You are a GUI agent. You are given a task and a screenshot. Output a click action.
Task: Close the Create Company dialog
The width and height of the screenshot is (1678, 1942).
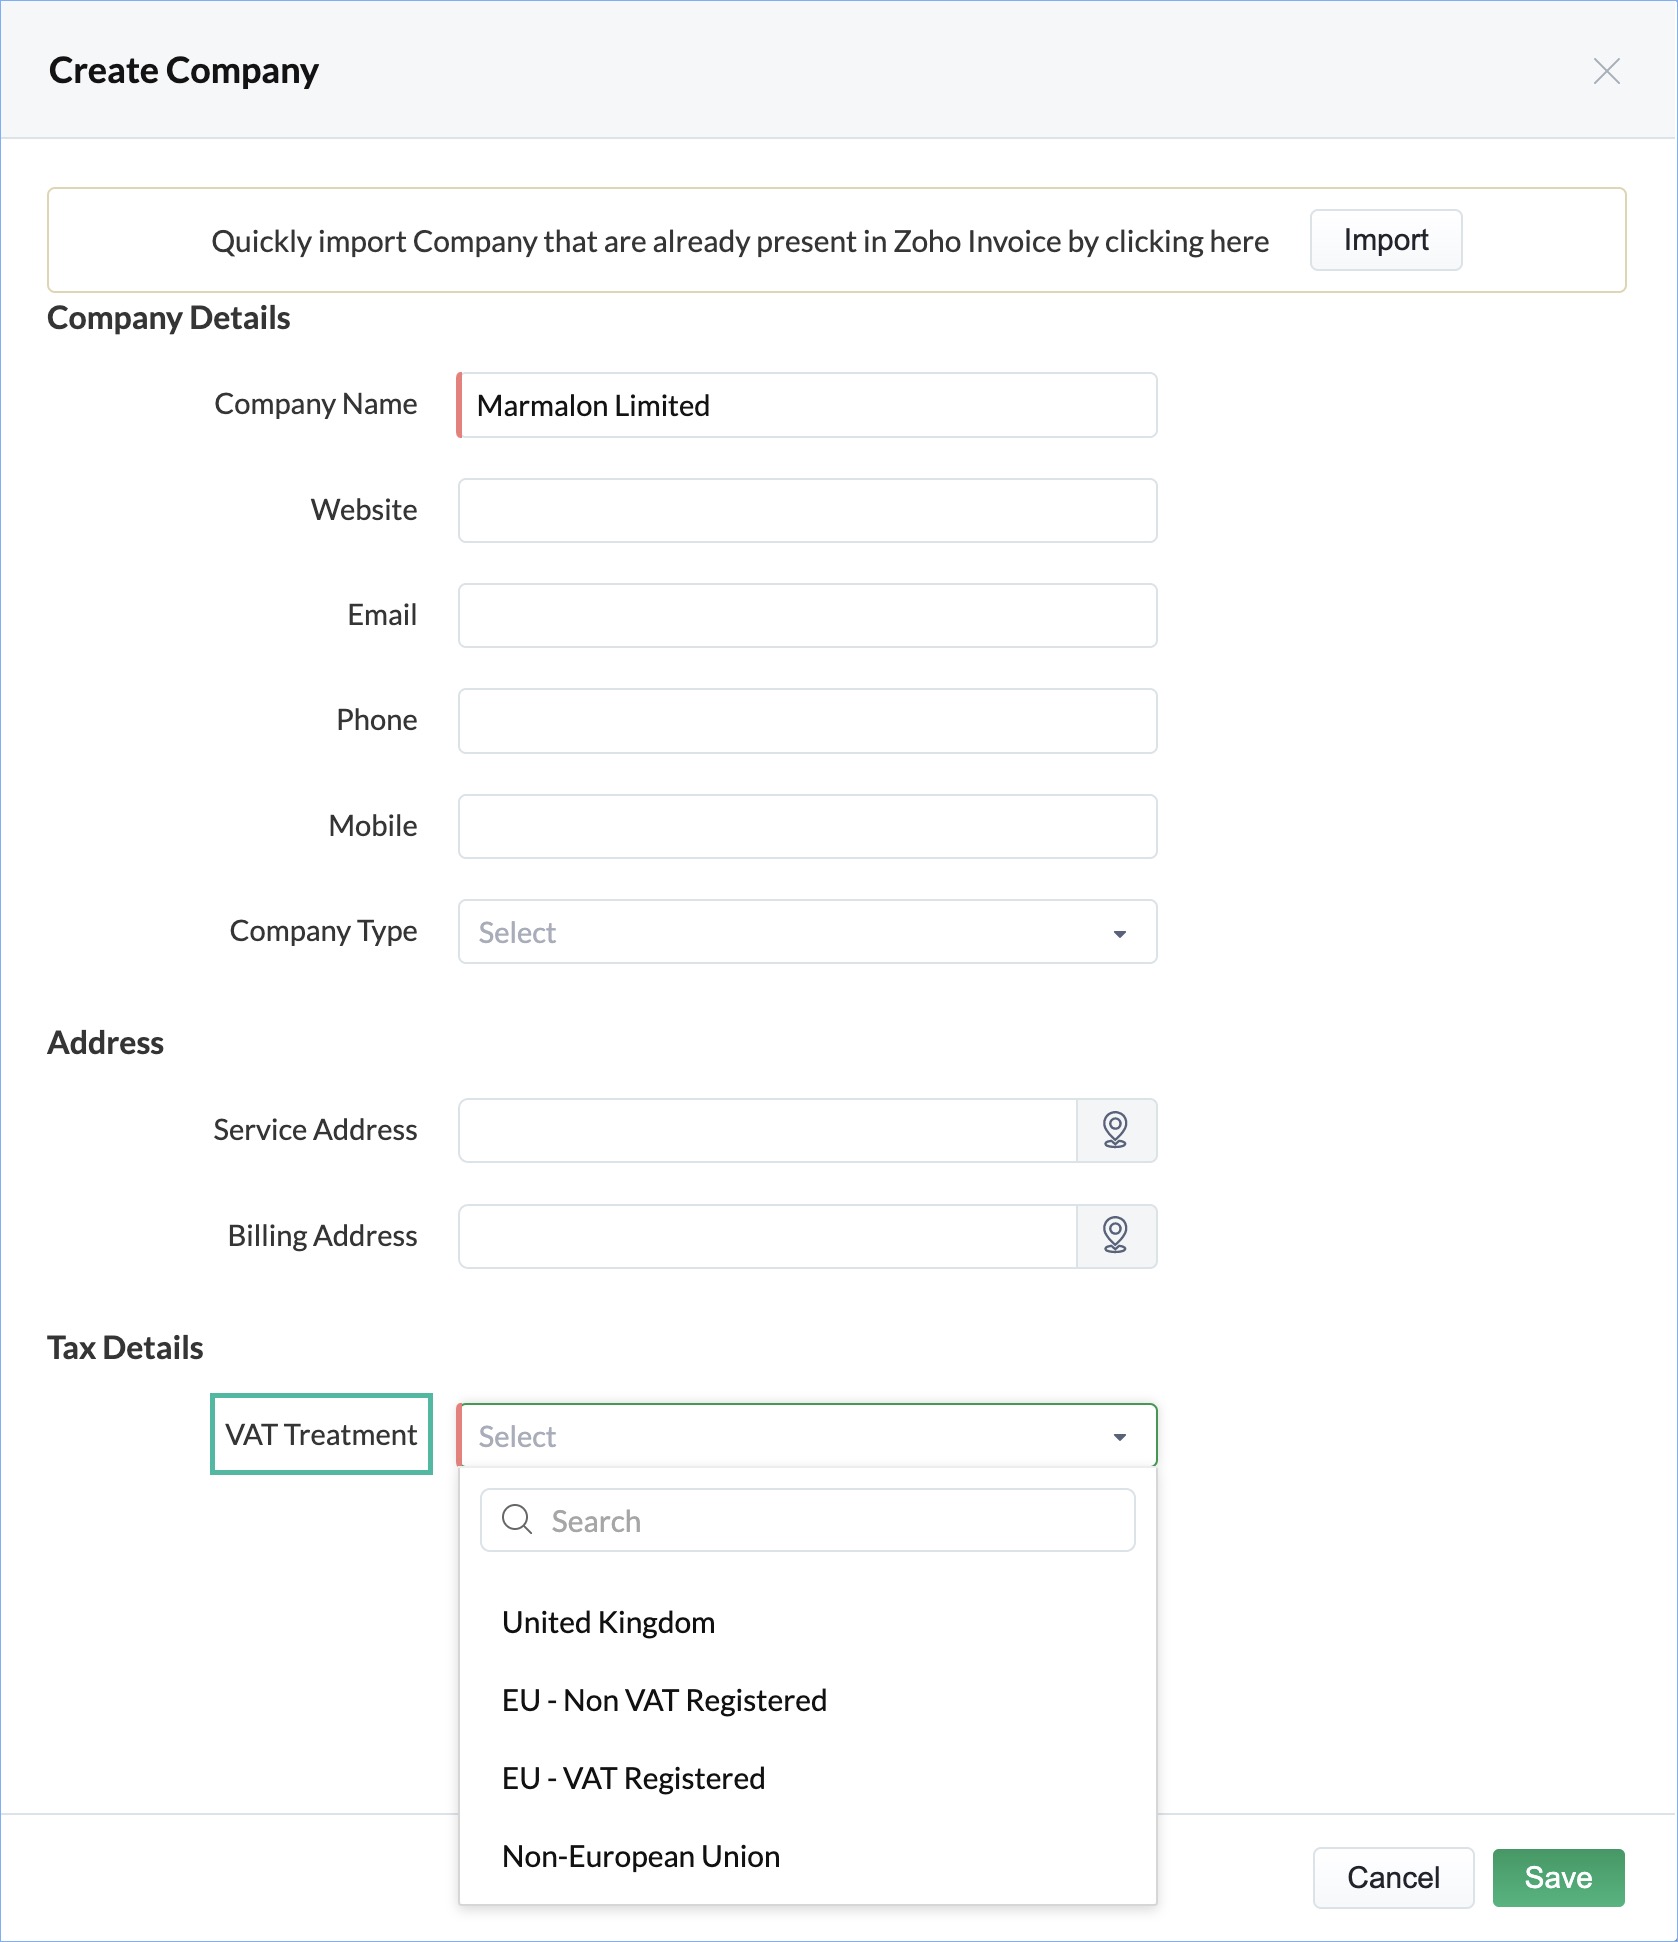(1606, 71)
